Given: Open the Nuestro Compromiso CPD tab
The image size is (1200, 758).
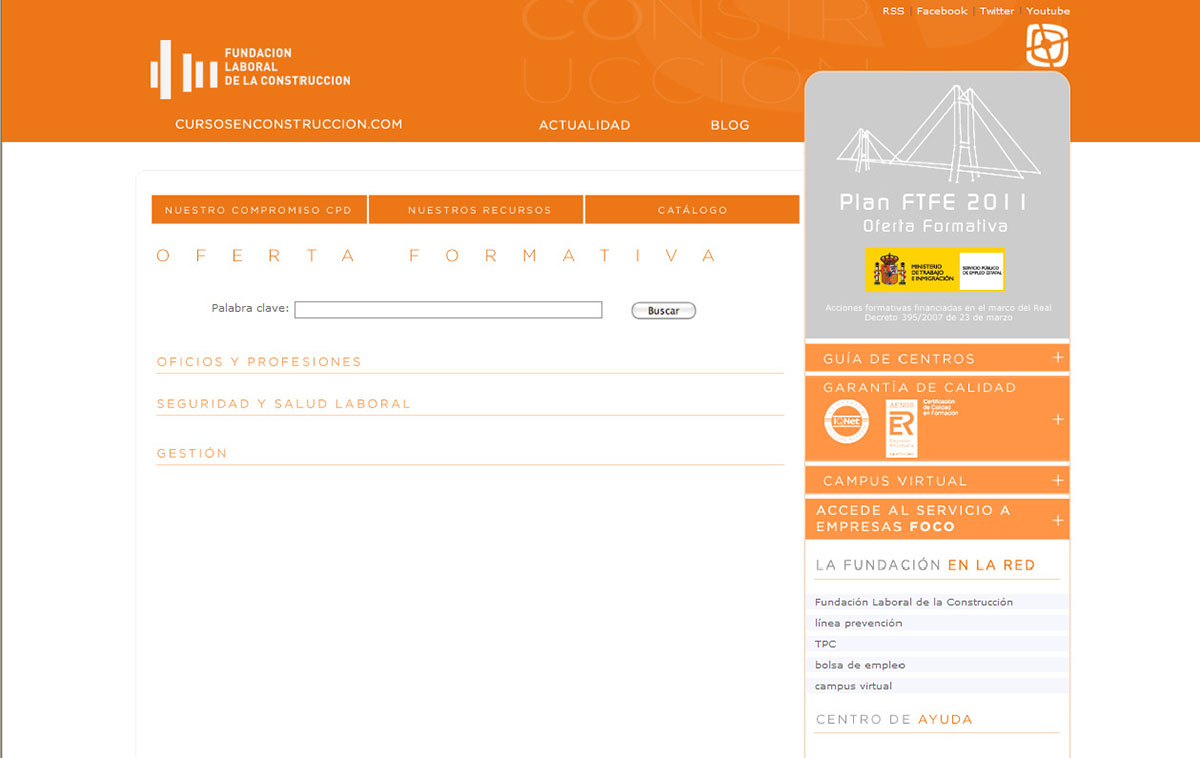Looking at the screenshot, I should [259, 210].
